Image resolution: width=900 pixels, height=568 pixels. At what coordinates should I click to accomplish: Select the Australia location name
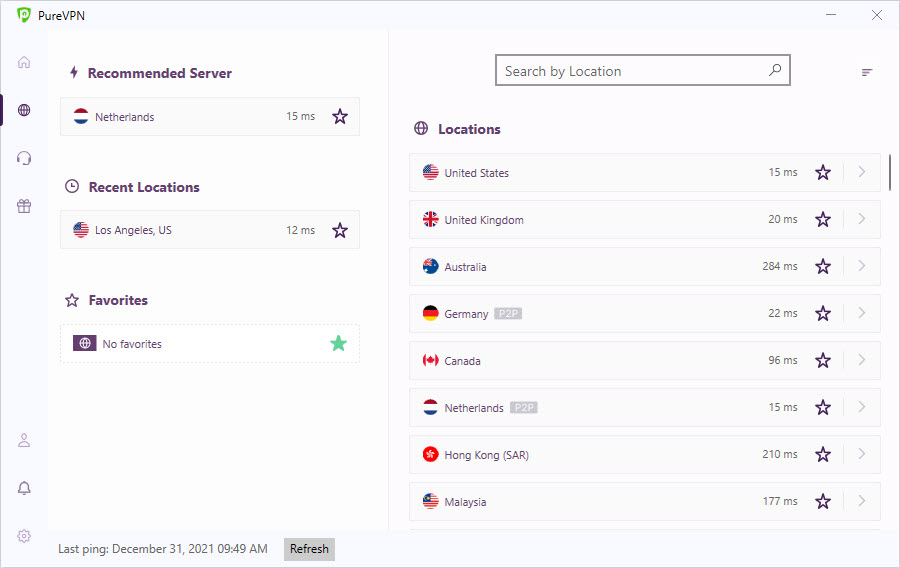465,267
